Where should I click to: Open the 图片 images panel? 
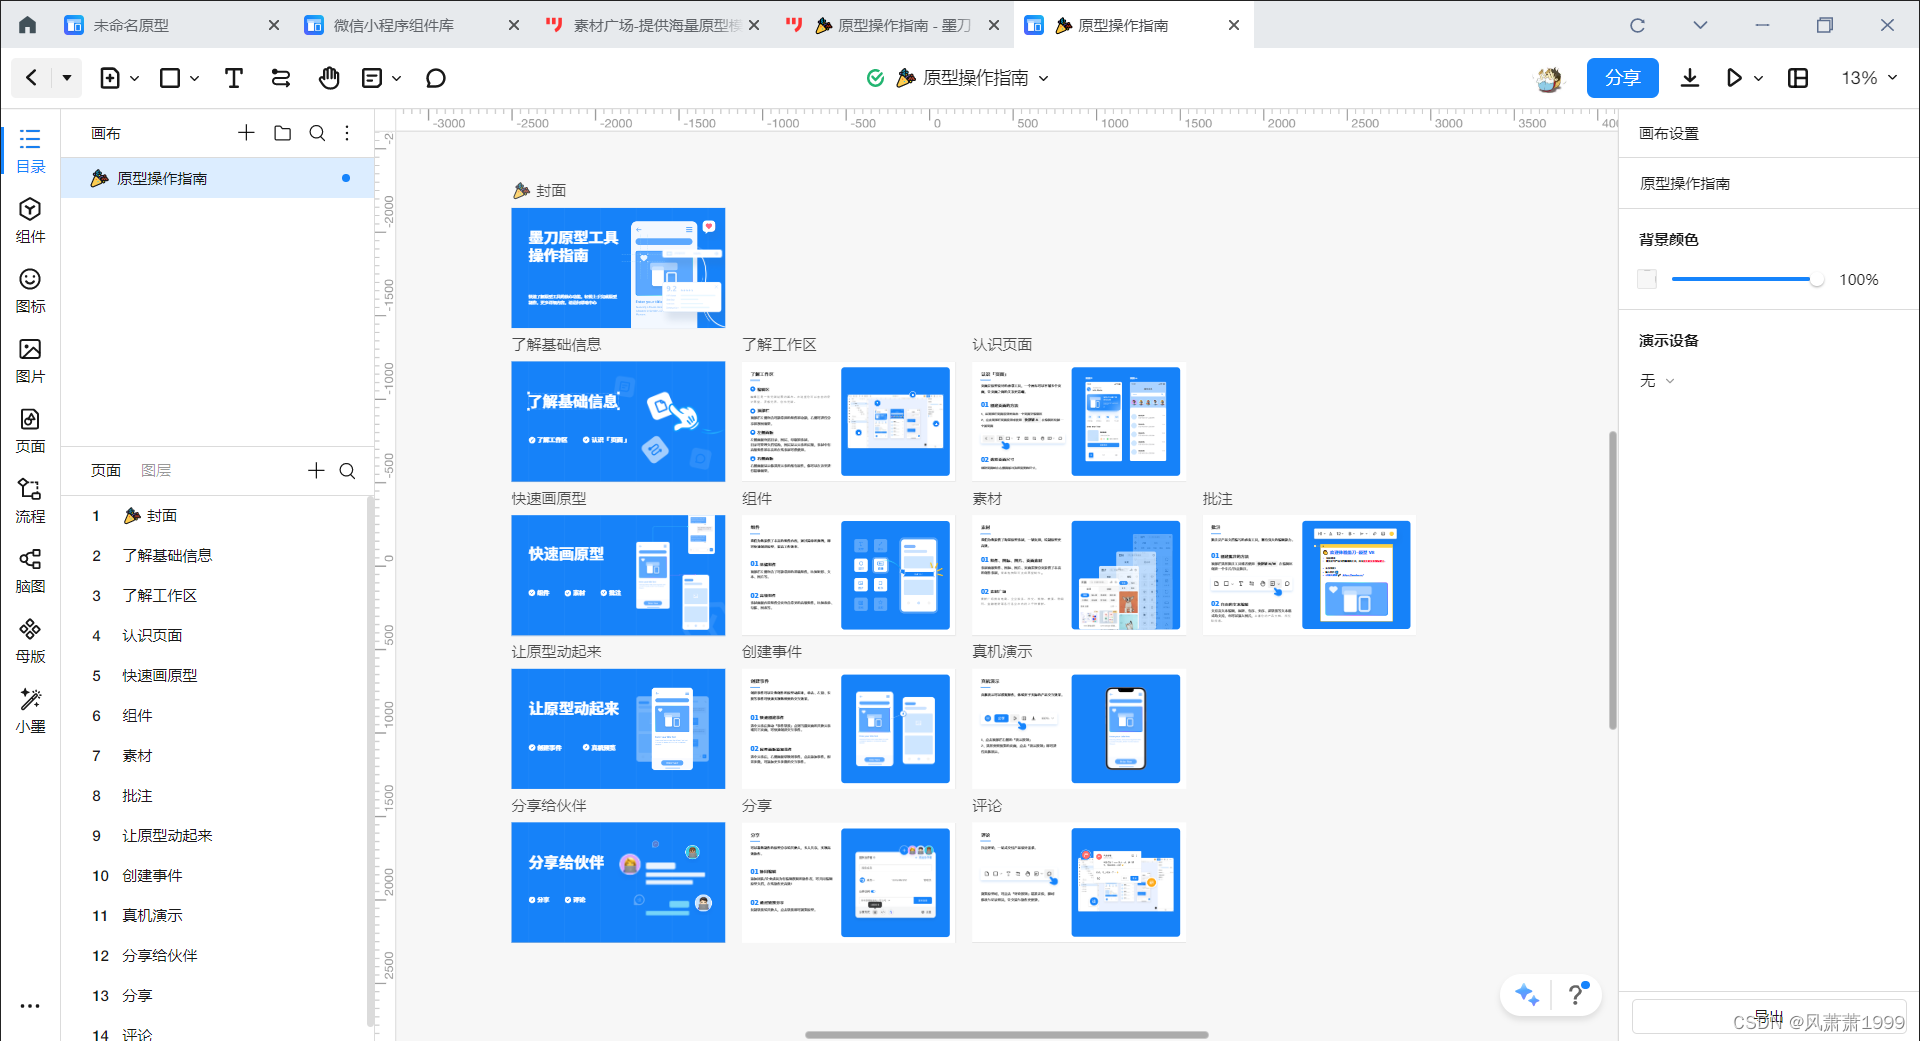(31, 361)
